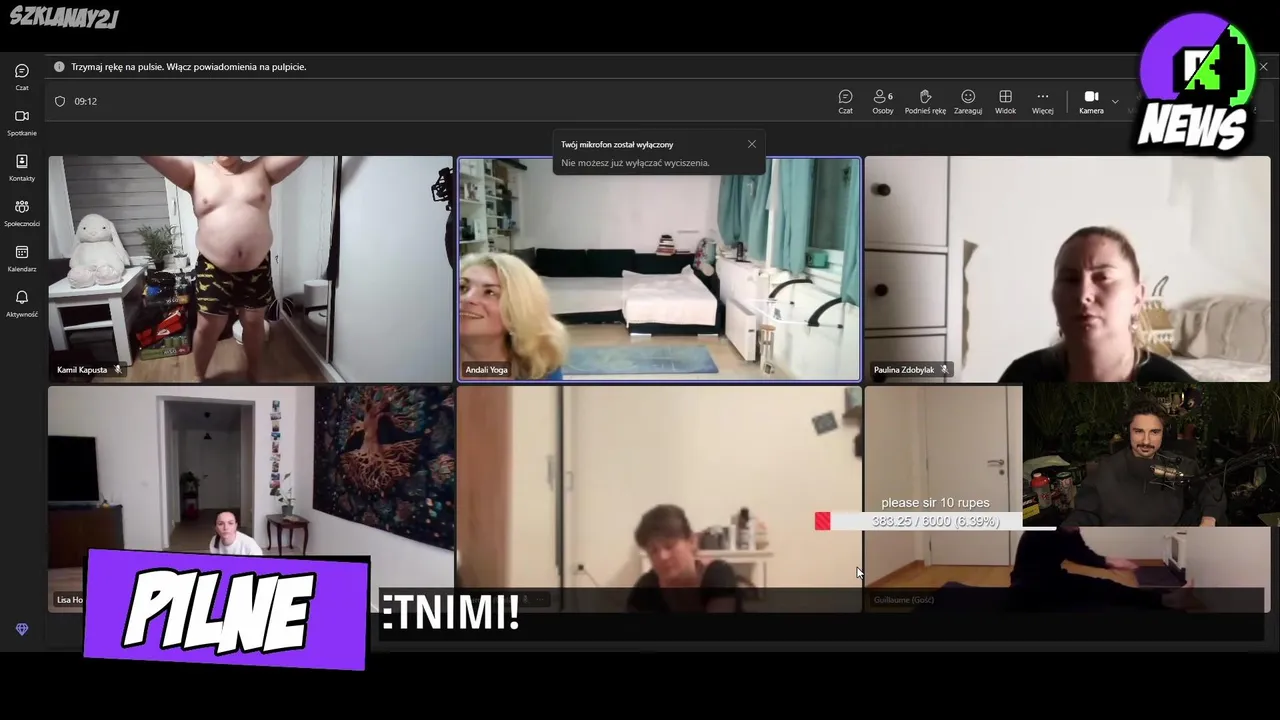Click Kamil Kapusta name label
Screen dimensions: 1280x720
point(82,370)
